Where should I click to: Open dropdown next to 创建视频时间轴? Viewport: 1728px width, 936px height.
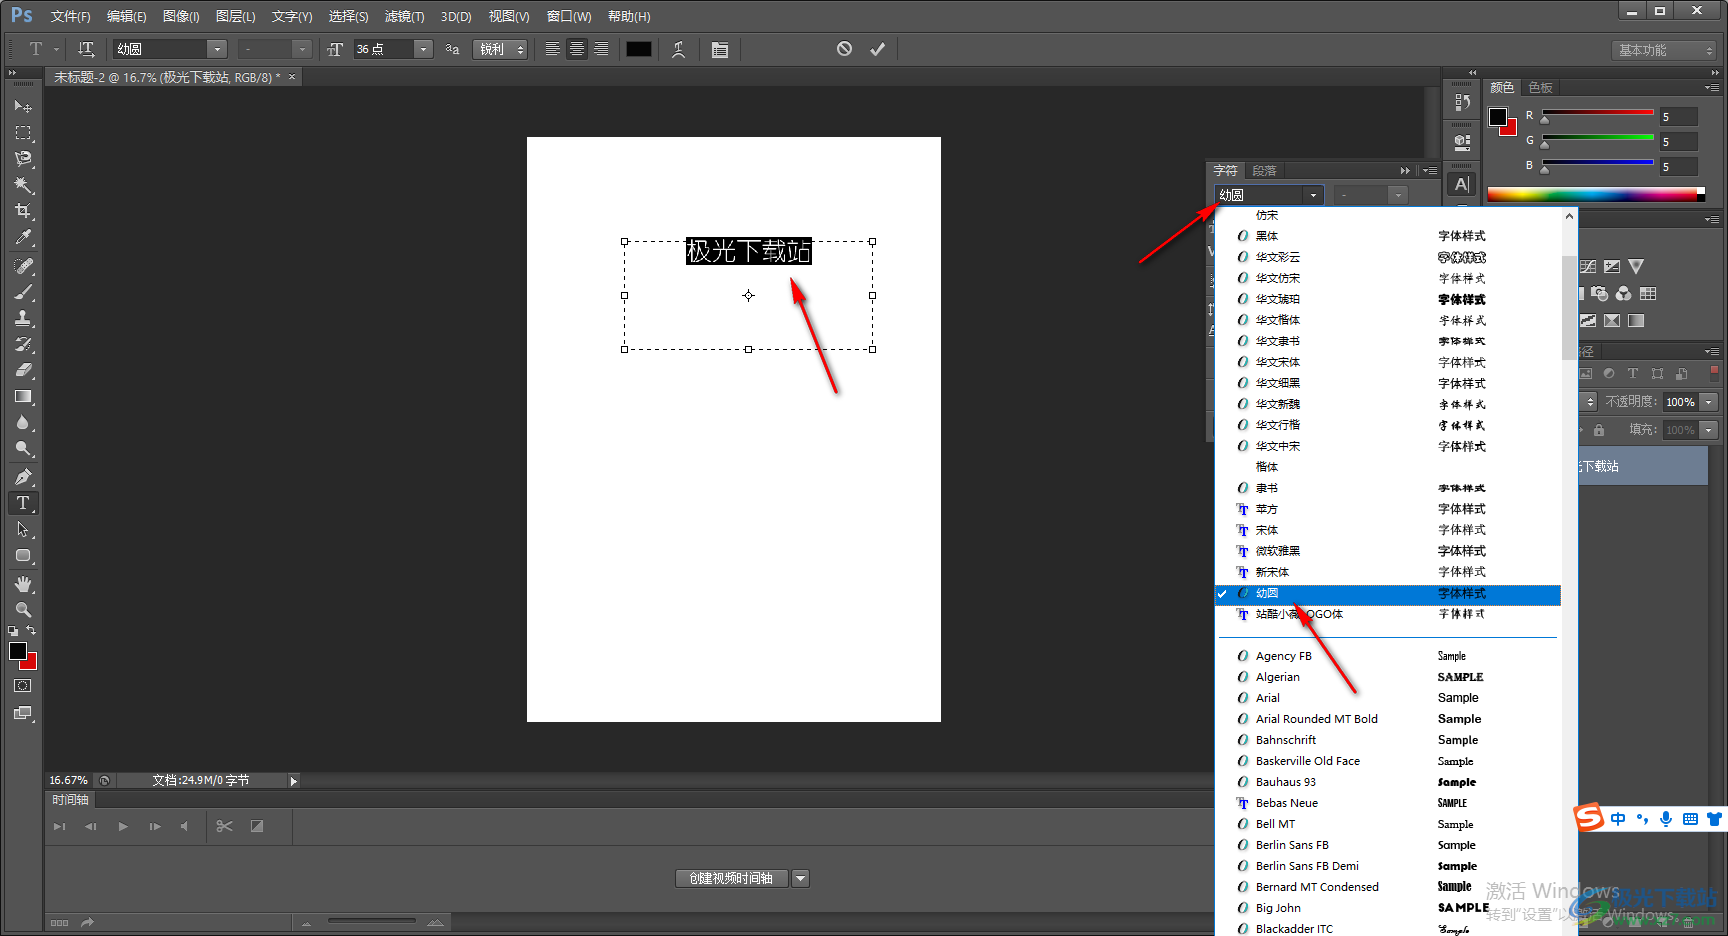[x=800, y=878]
